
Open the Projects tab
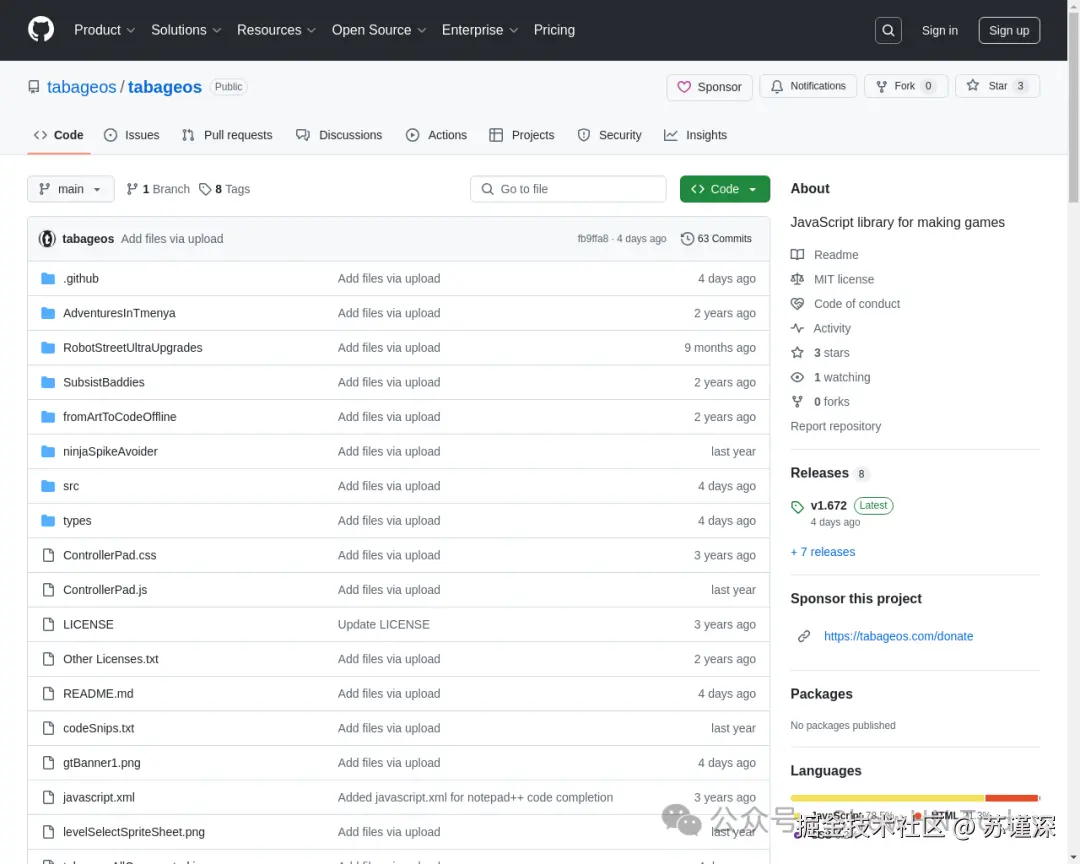point(521,135)
